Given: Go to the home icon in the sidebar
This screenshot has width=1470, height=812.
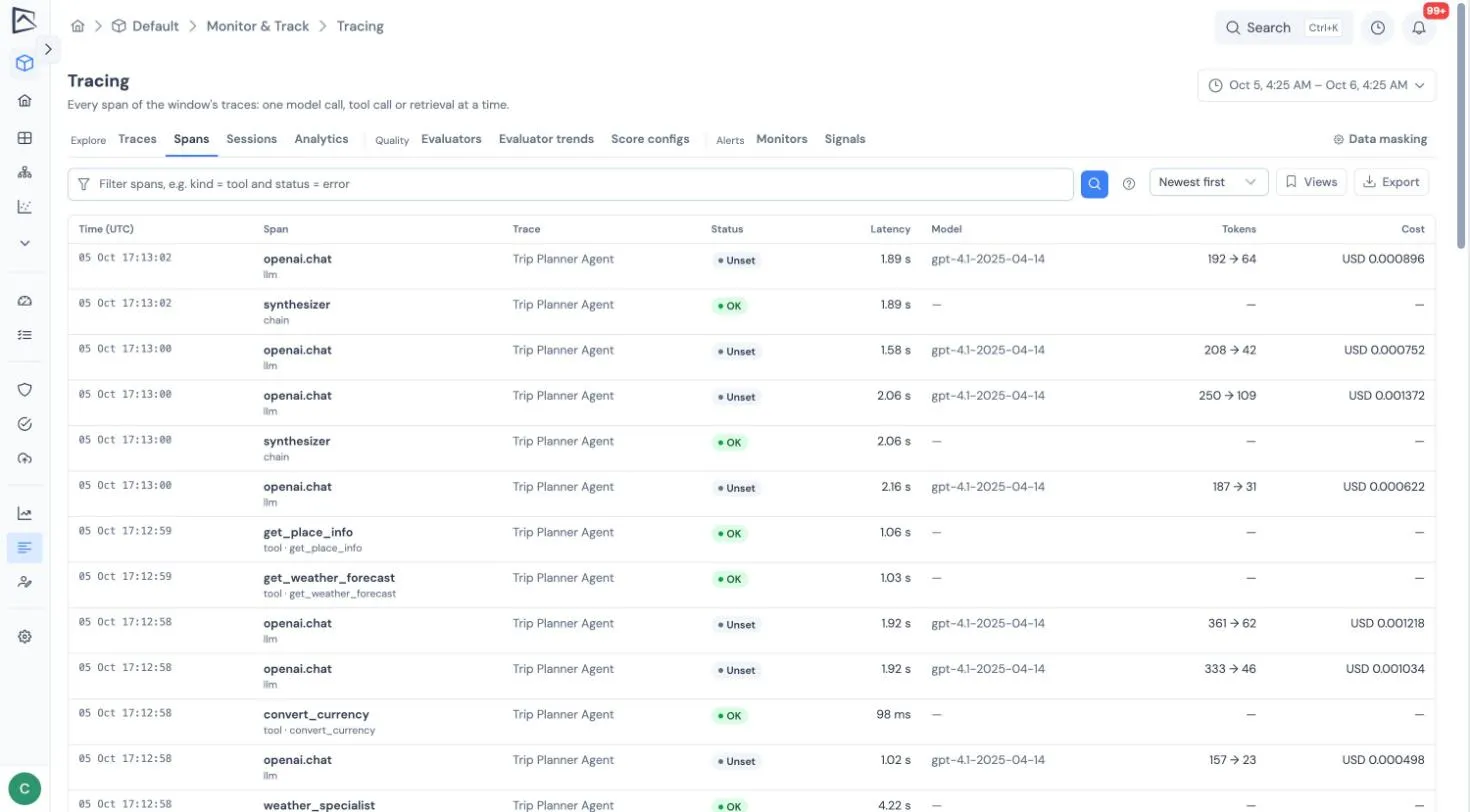Looking at the screenshot, I should point(25,101).
